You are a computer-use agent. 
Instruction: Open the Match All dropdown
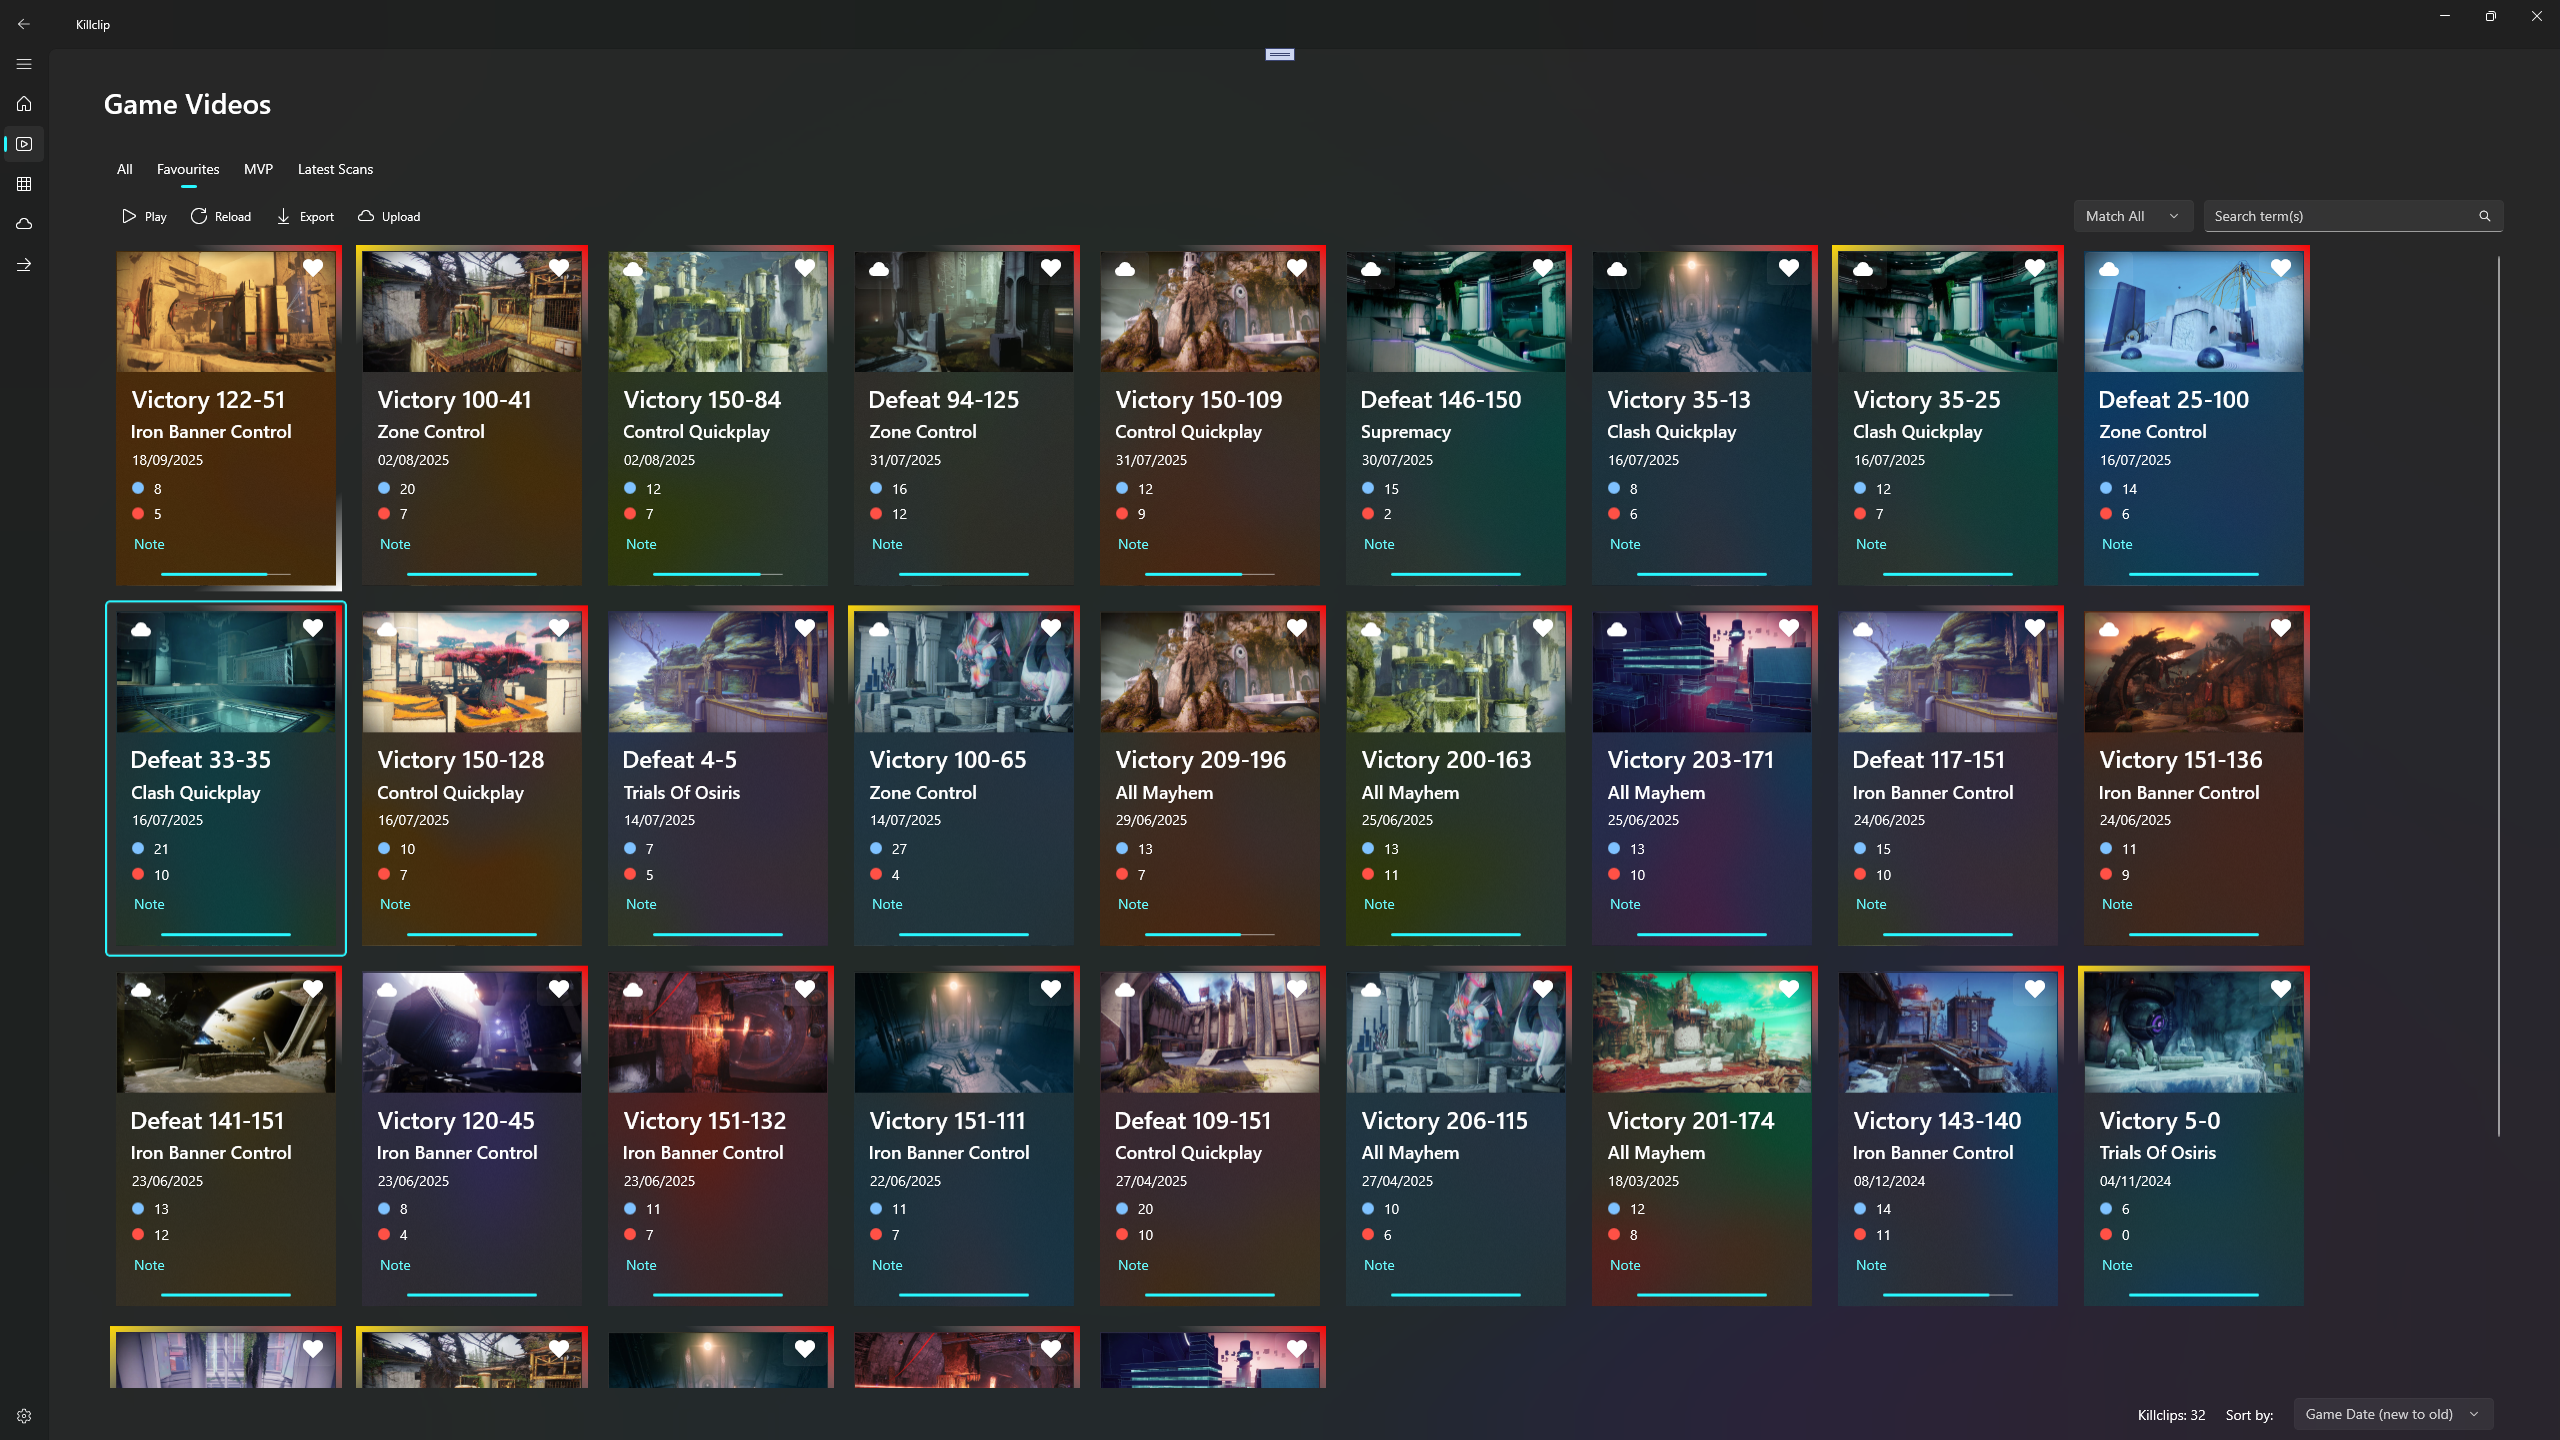2132,216
